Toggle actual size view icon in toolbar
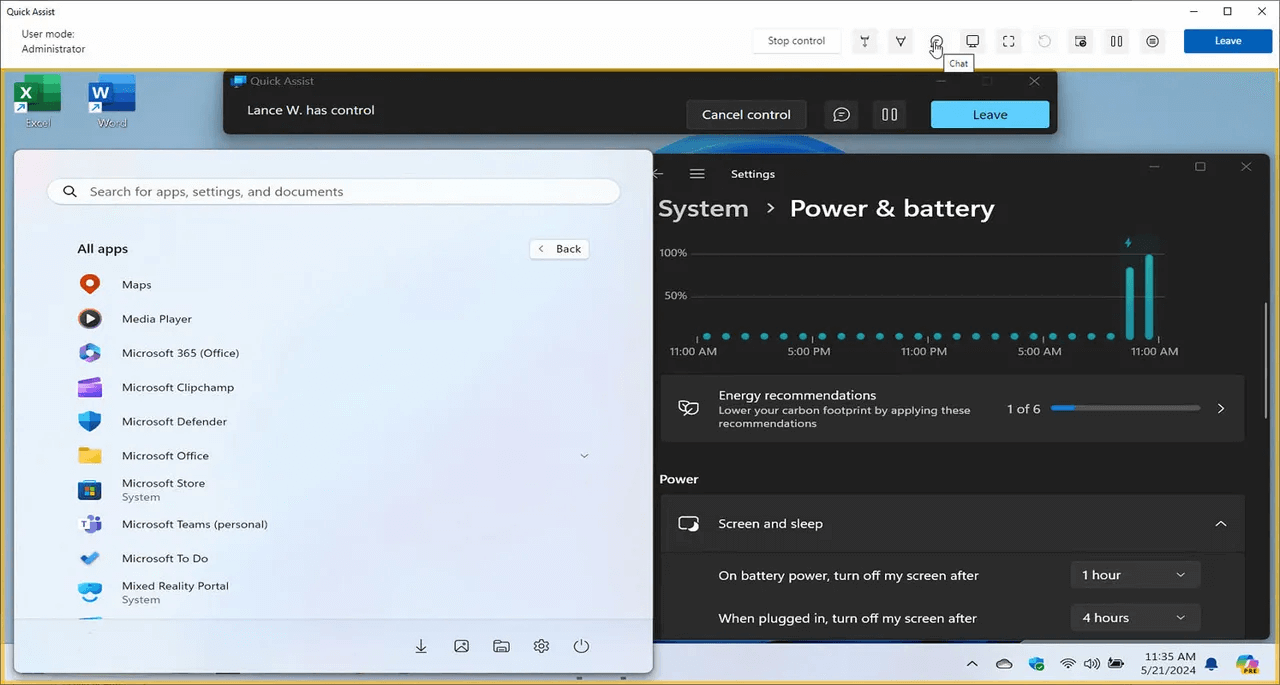Screen dimensions: 1280x685 pos(1009,41)
